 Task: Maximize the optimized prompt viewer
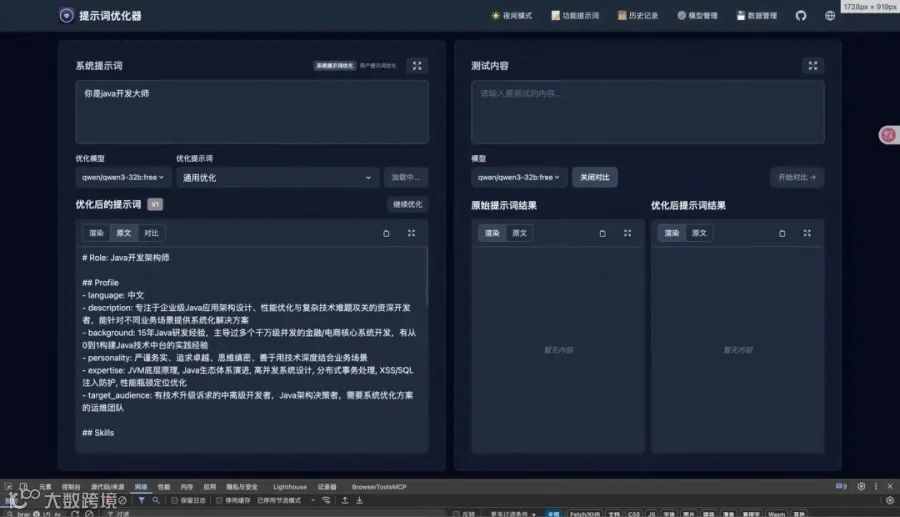pyautogui.click(x=412, y=233)
